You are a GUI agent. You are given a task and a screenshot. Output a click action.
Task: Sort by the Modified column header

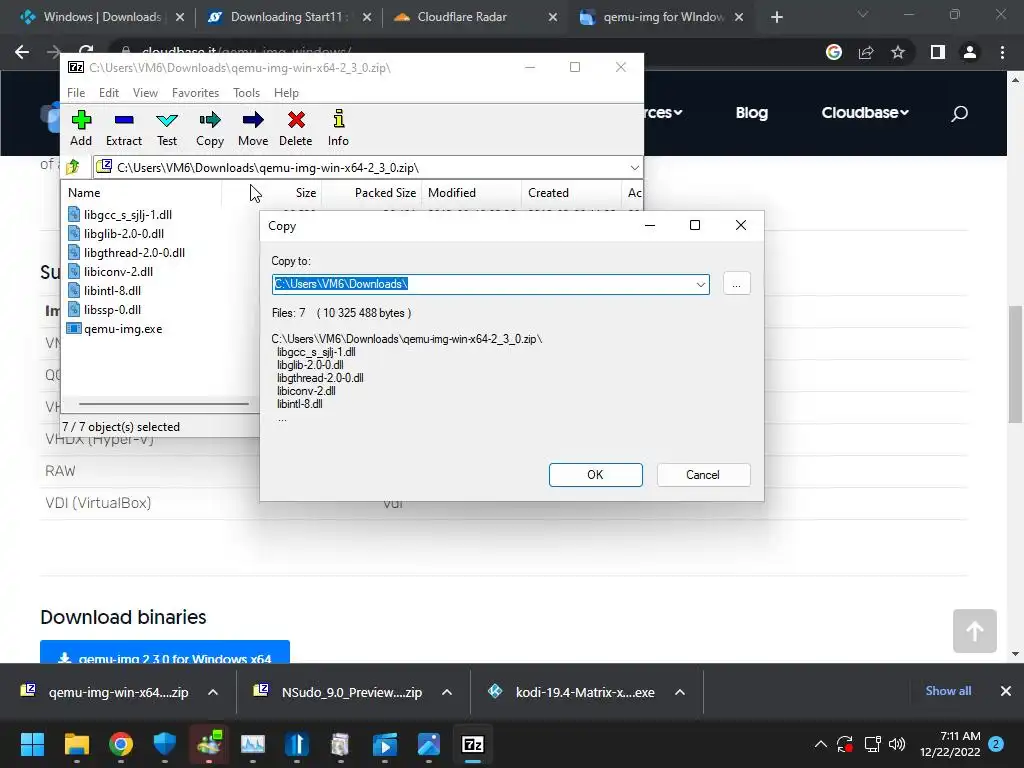472,193
